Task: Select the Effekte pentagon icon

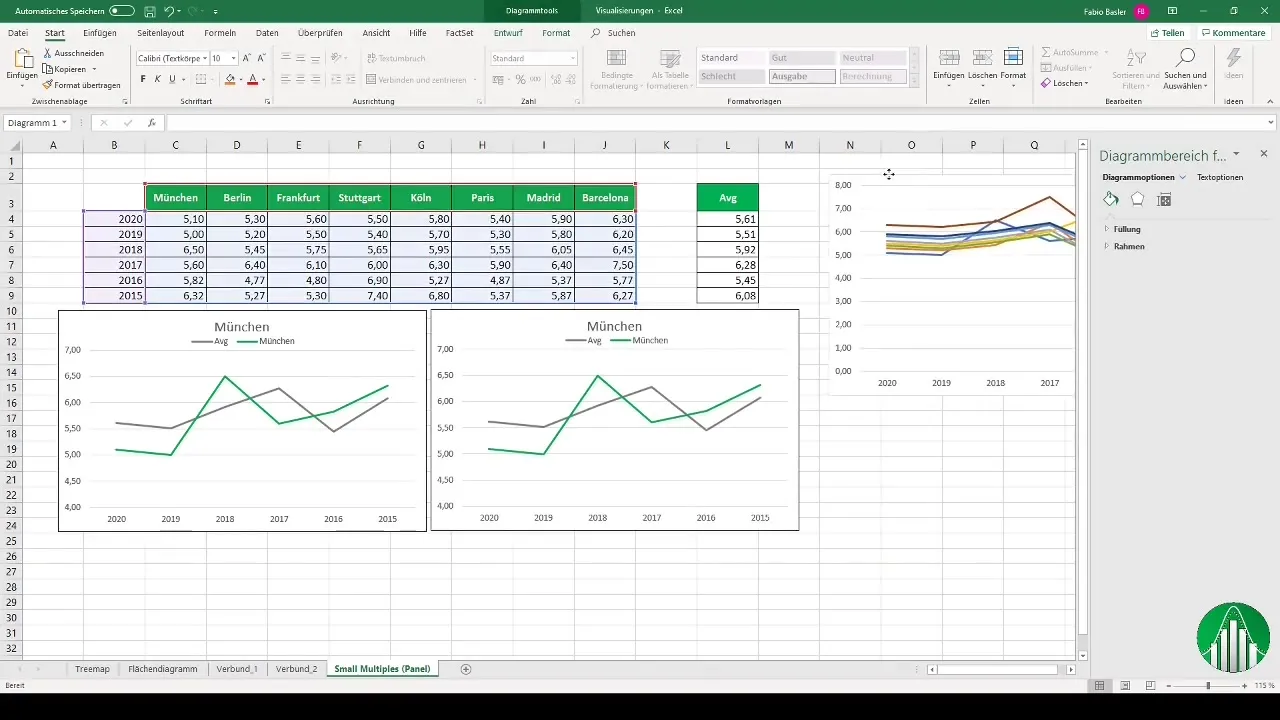Action: tap(1137, 199)
